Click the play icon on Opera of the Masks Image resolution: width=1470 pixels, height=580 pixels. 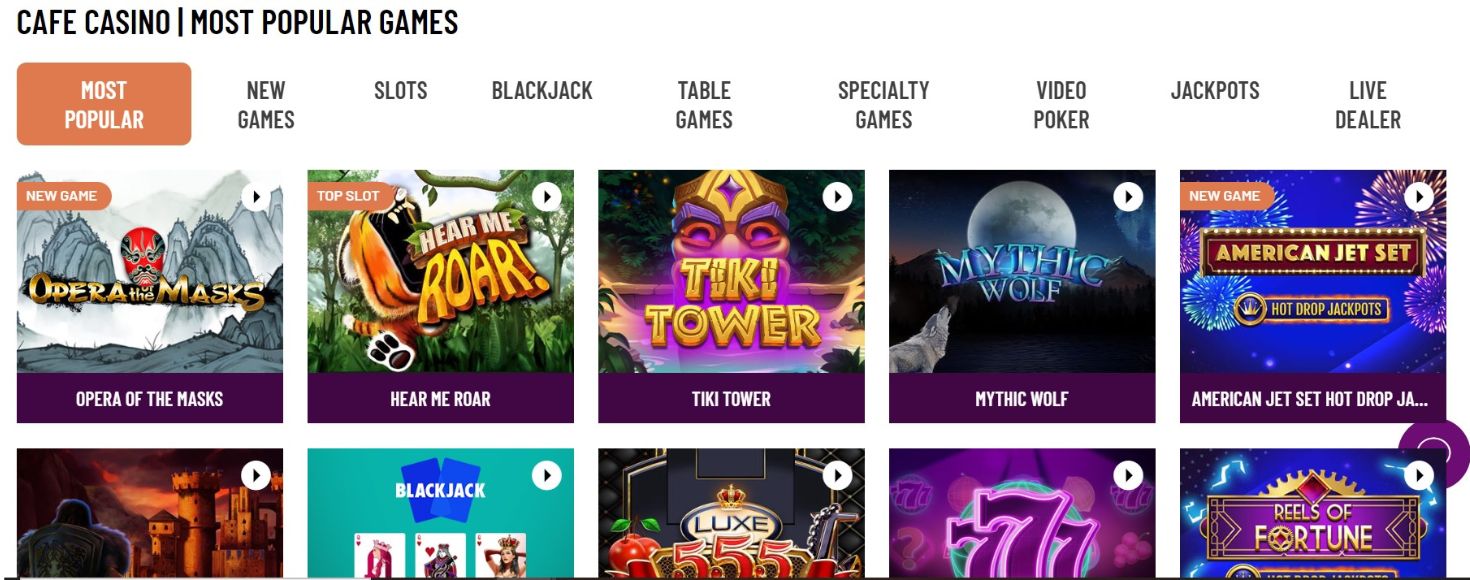pyautogui.click(x=254, y=196)
